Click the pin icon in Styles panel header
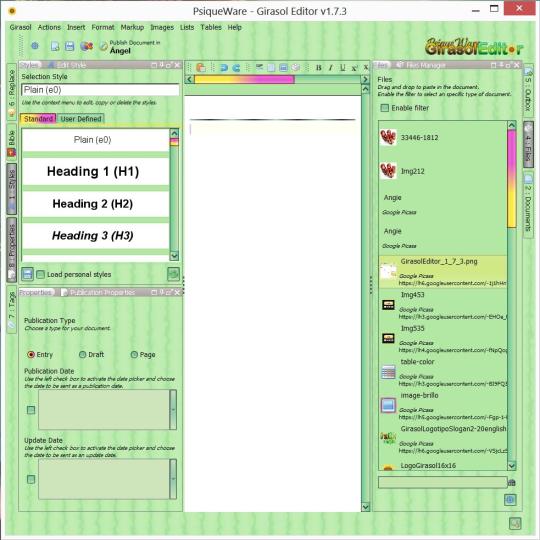The image size is (540, 540). coord(161,65)
